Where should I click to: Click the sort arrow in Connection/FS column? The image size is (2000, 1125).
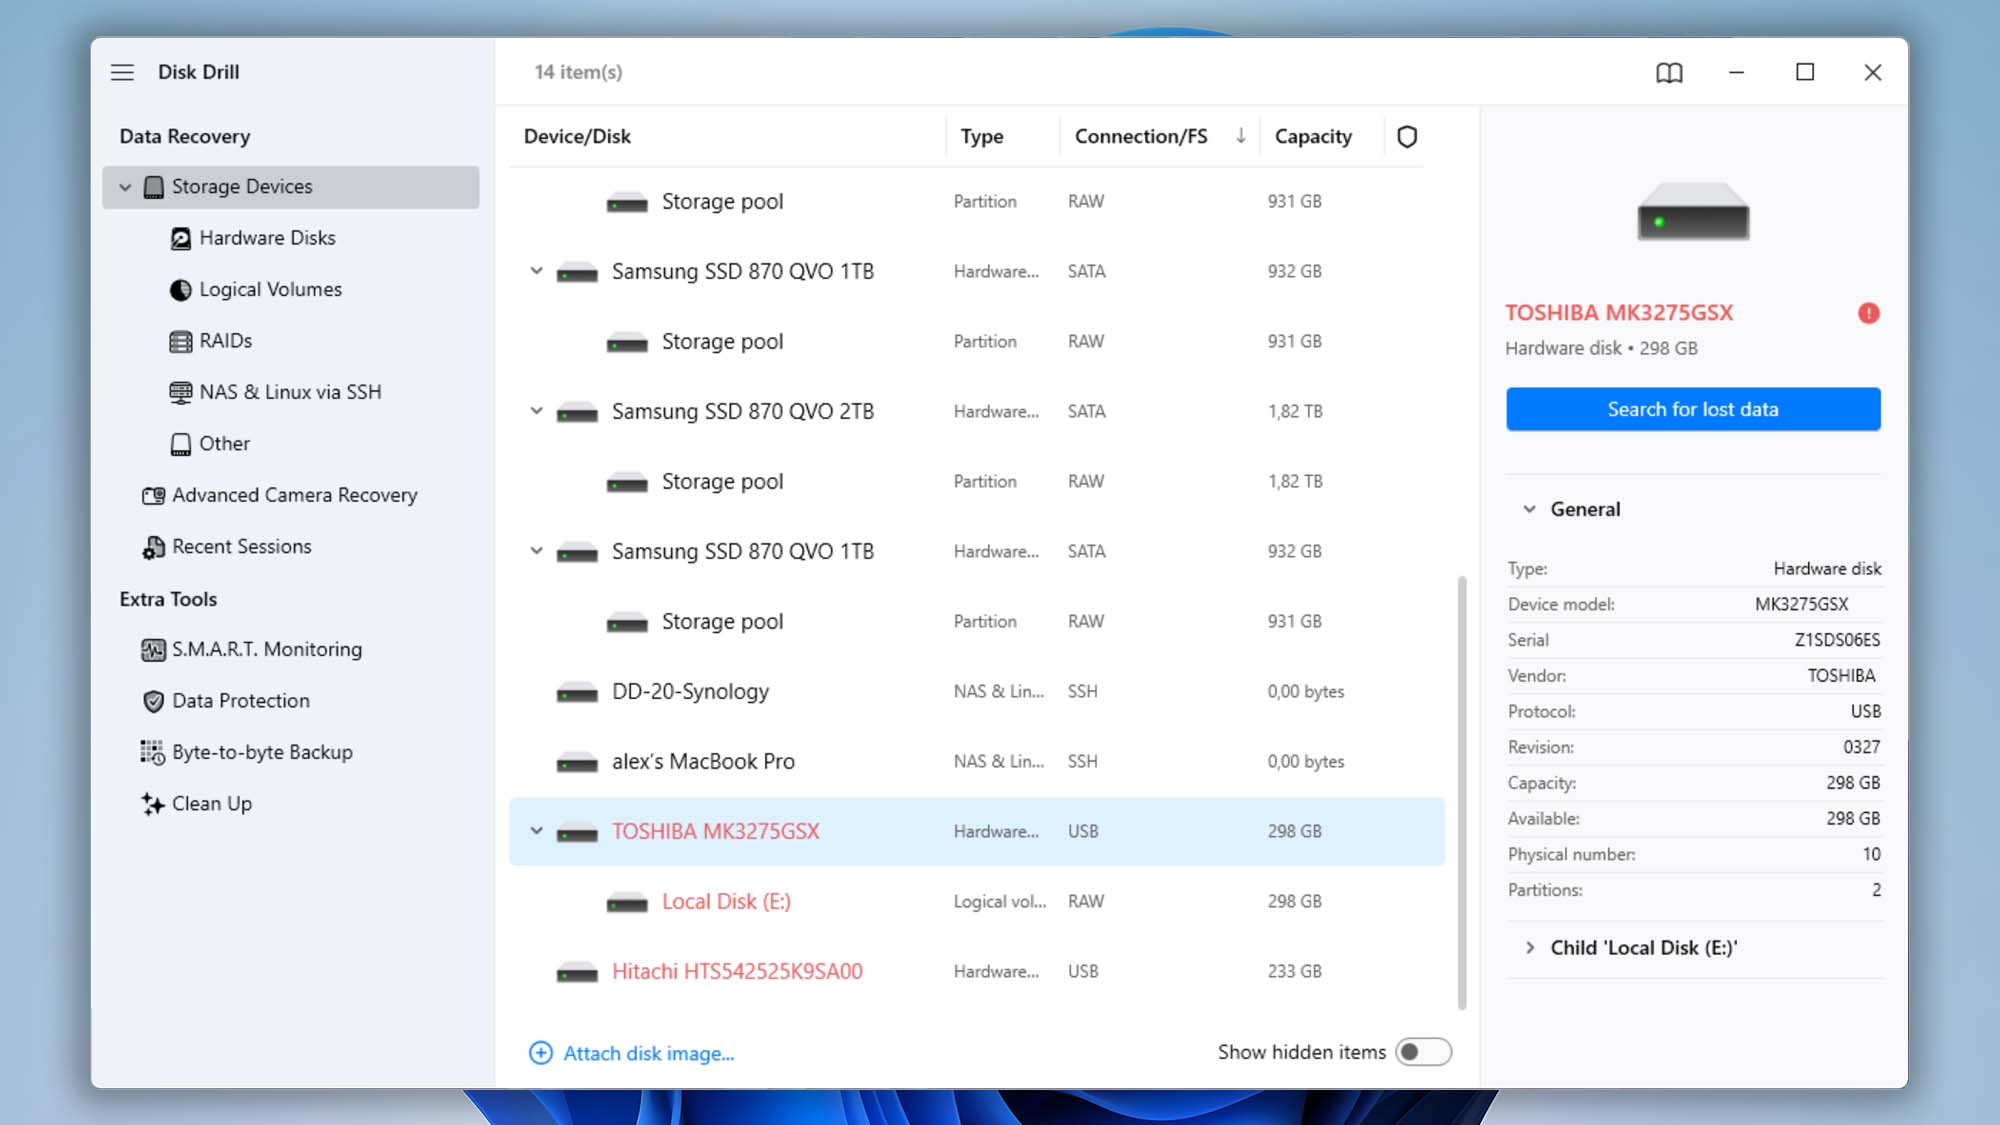tap(1240, 136)
